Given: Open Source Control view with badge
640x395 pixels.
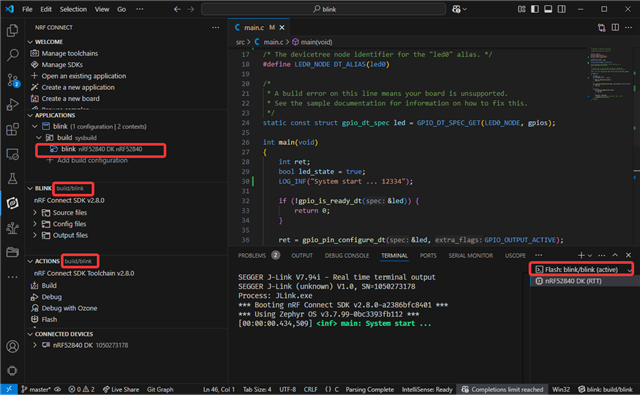Looking at the screenshot, I should [x=12, y=80].
